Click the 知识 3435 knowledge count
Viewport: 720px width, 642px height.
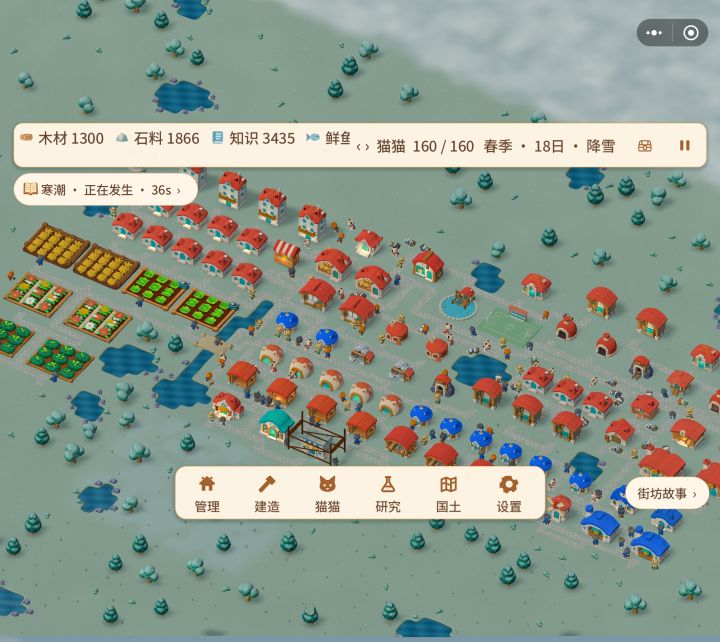click(262, 138)
